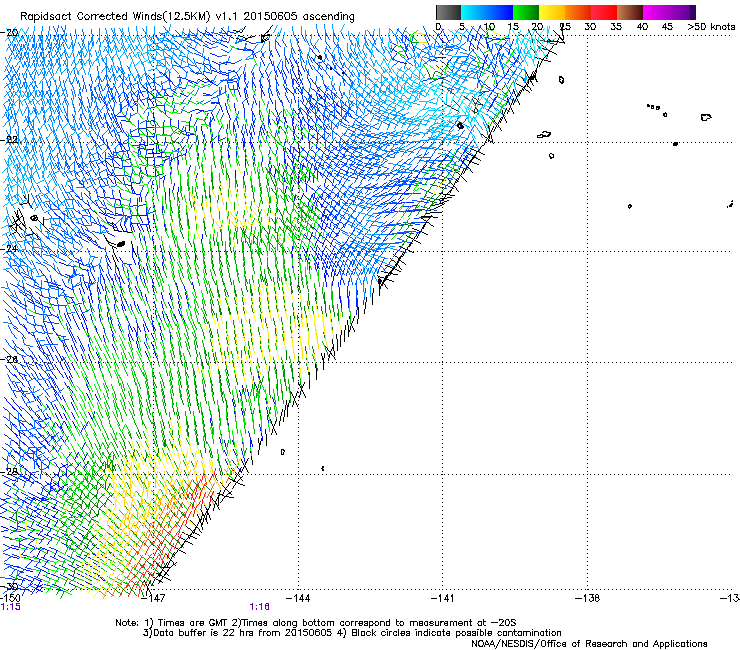Screen dimensions: 740x650
Task: Click legend tick label '10'
Action: click(489, 27)
